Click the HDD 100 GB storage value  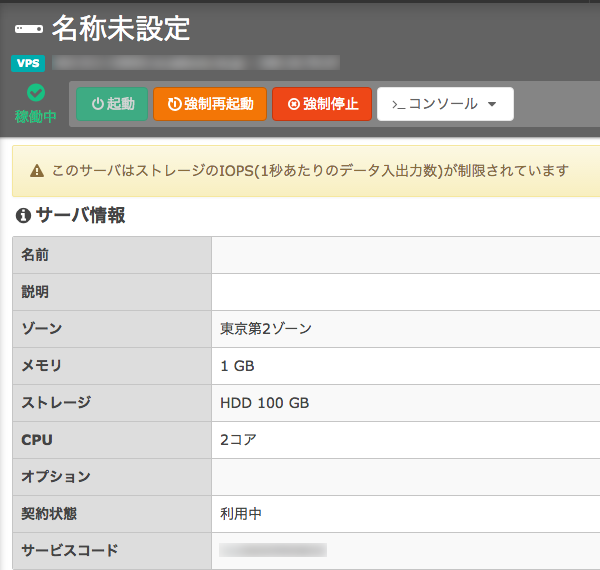[x=264, y=403]
